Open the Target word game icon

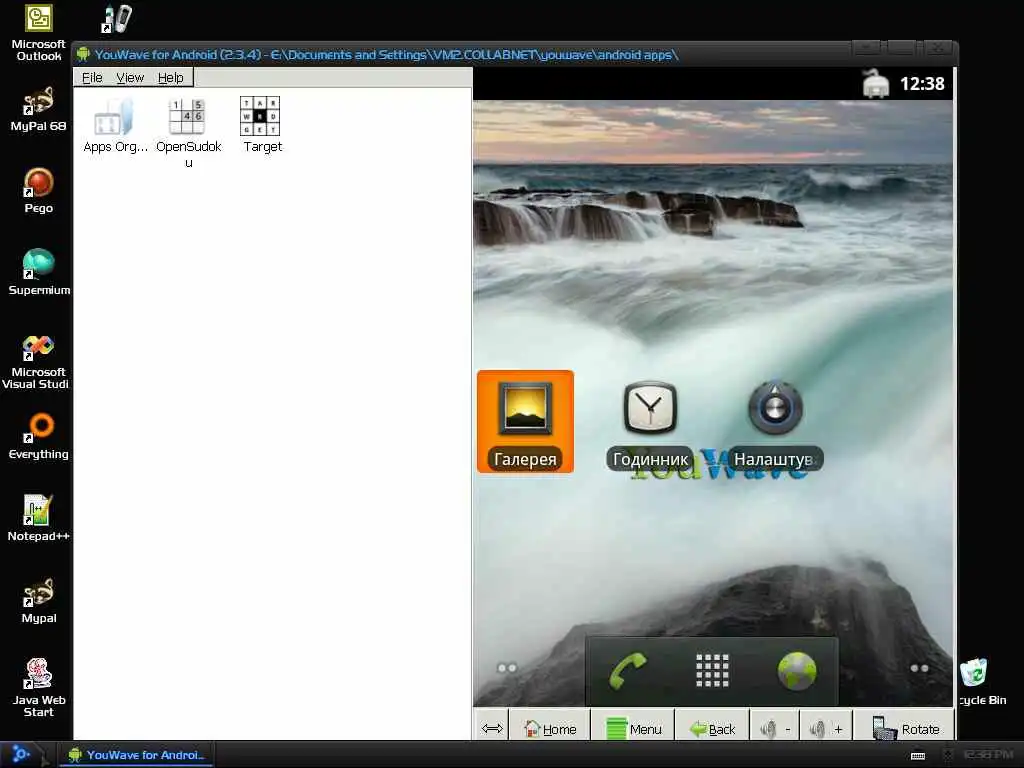[262, 126]
